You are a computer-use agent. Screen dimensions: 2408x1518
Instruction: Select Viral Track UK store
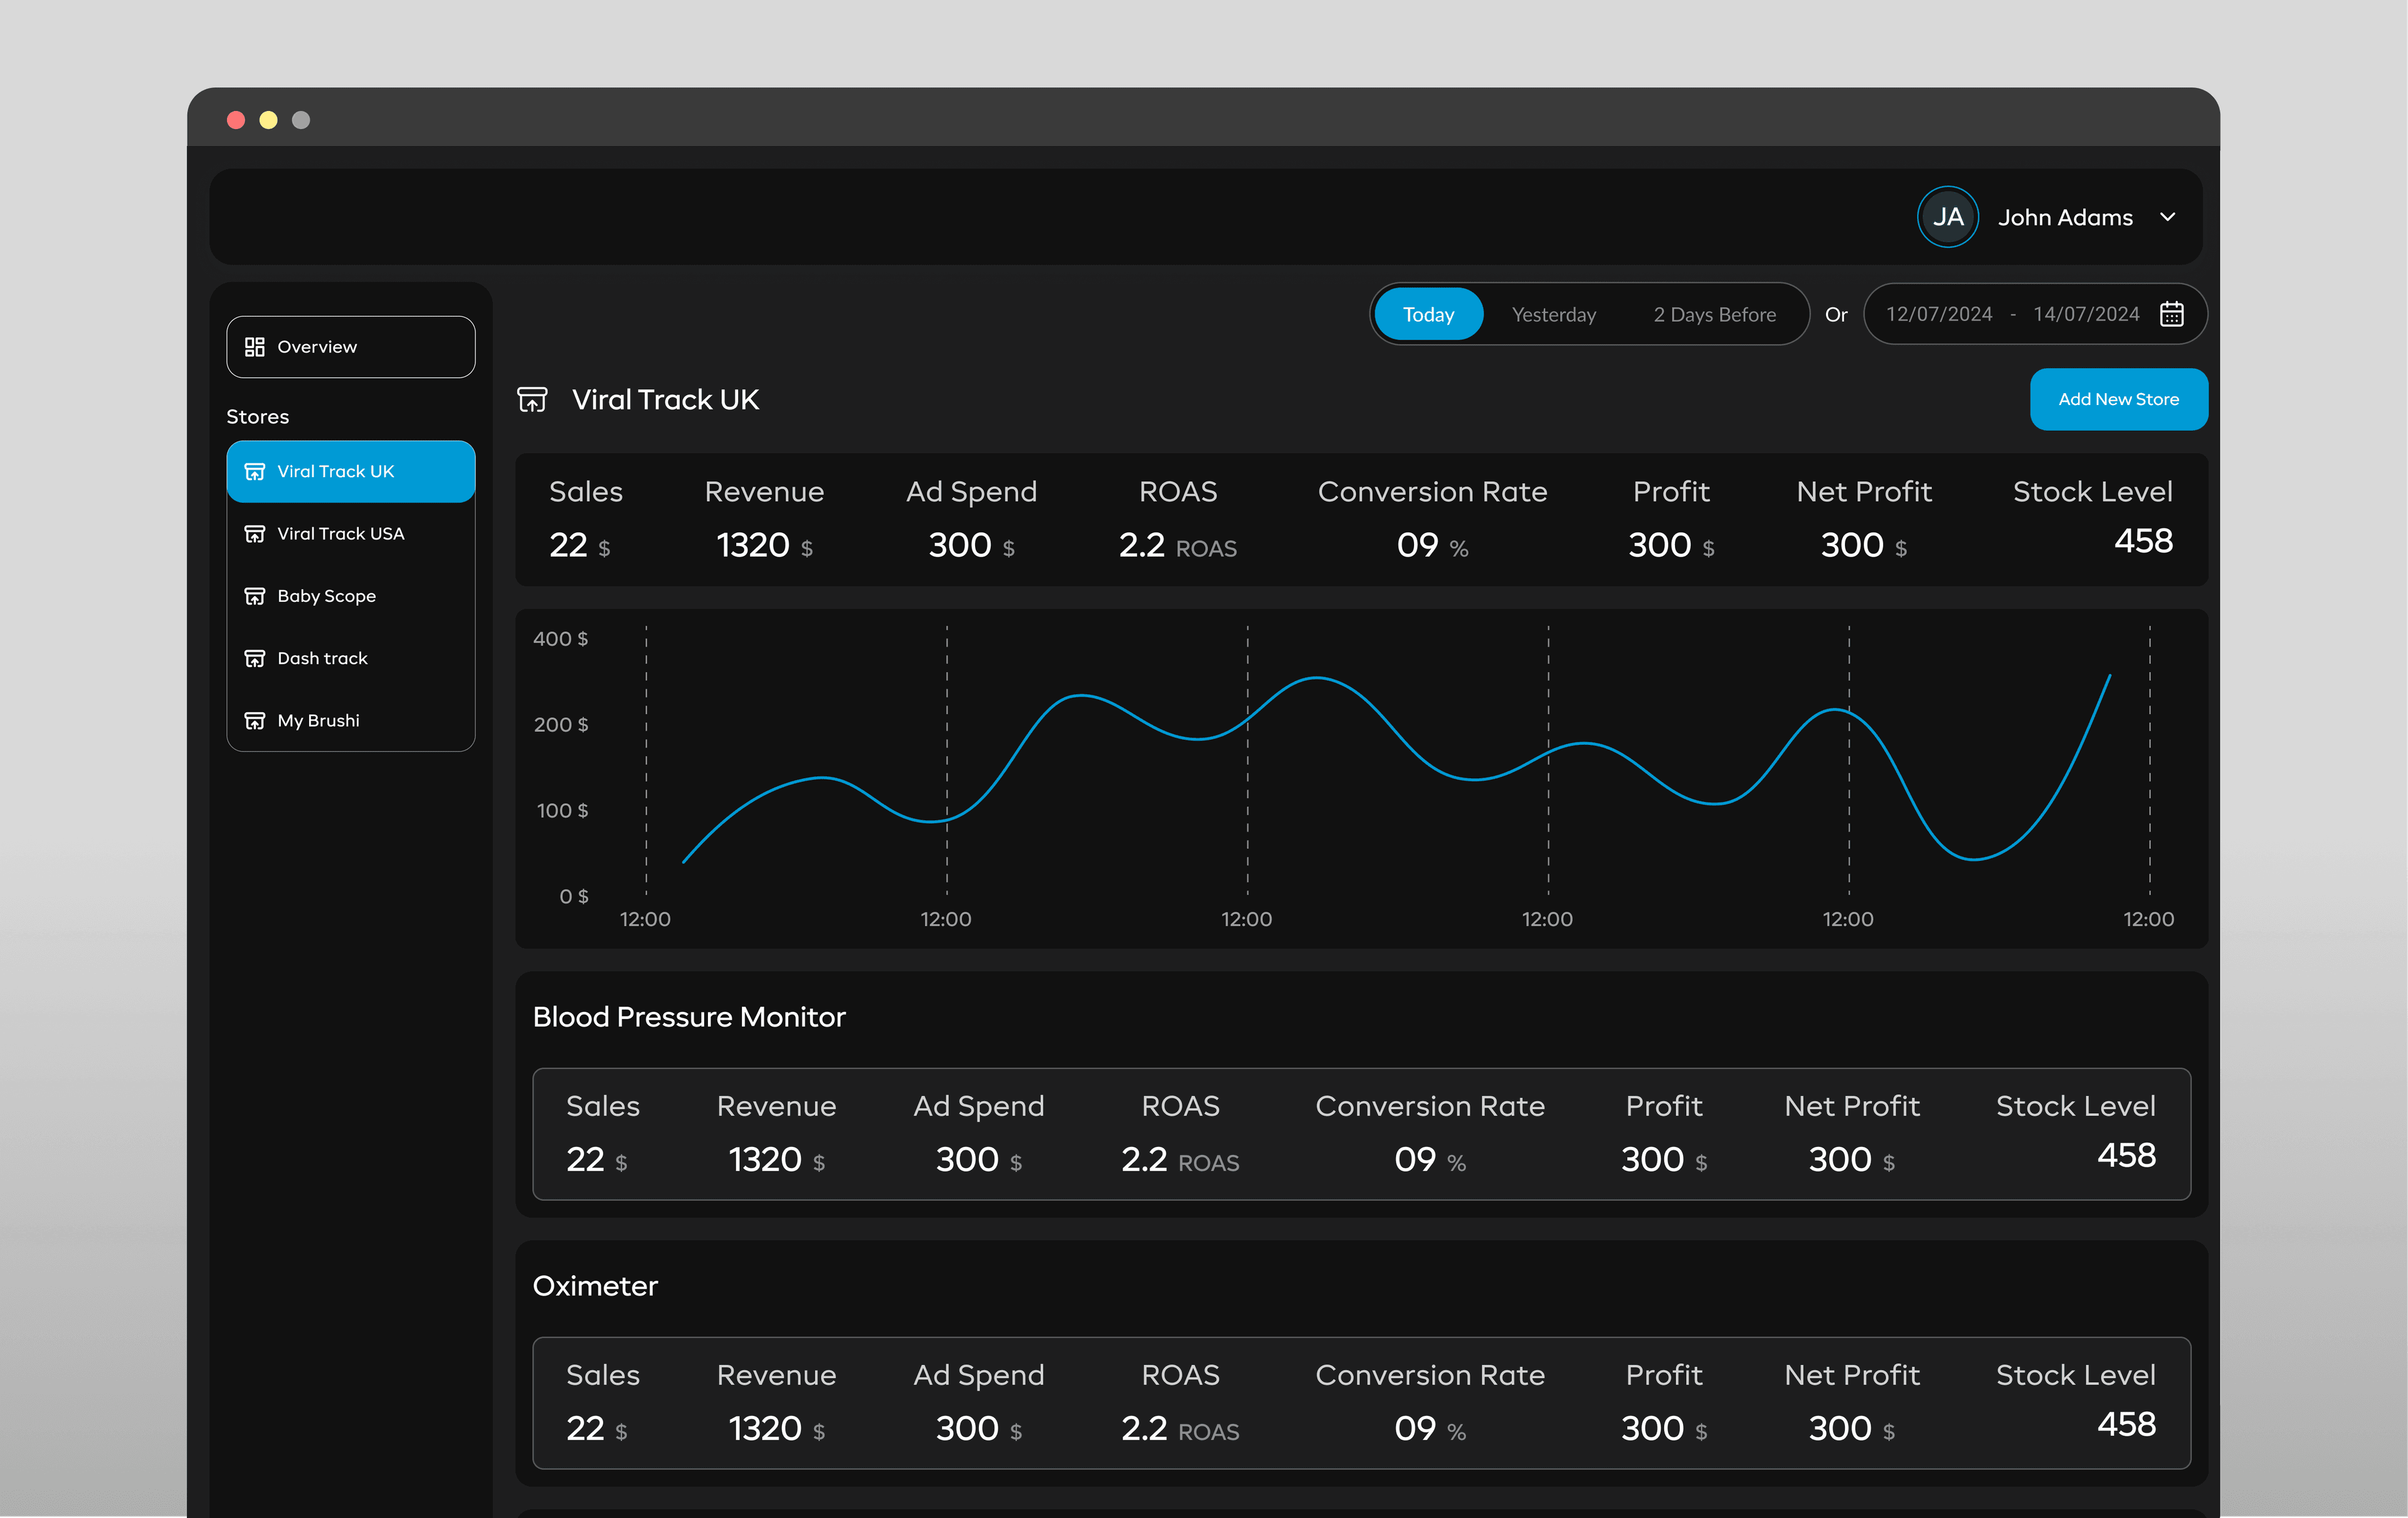pos(351,471)
